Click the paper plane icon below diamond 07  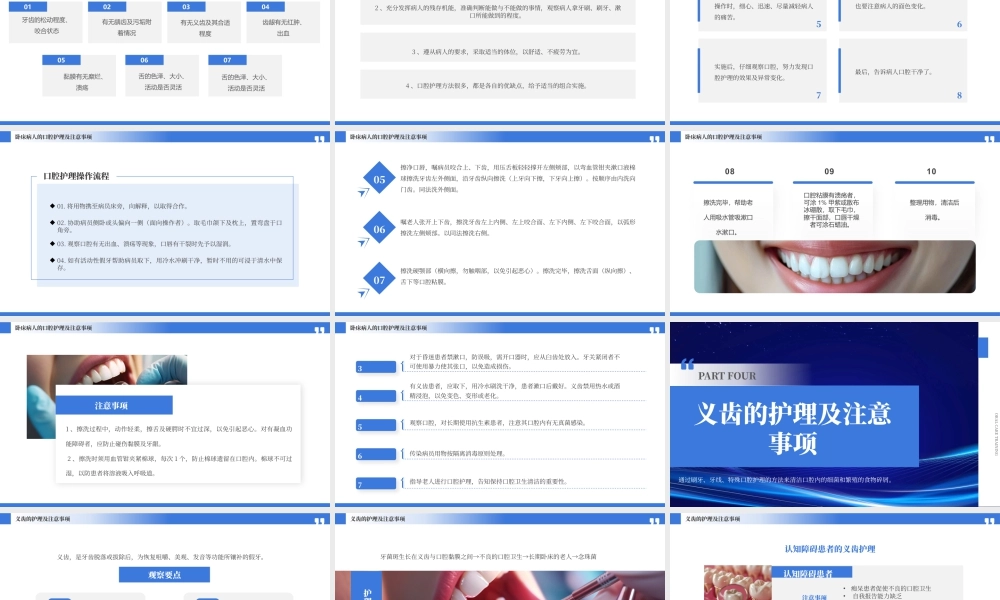(364, 293)
